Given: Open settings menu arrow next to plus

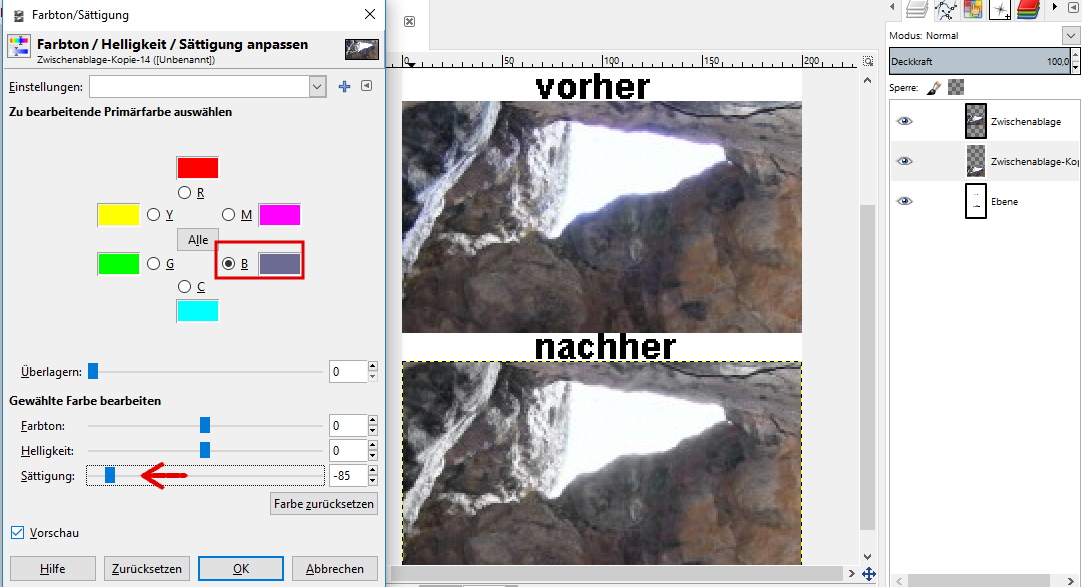Looking at the screenshot, I should pyautogui.click(x=367, y=86).
